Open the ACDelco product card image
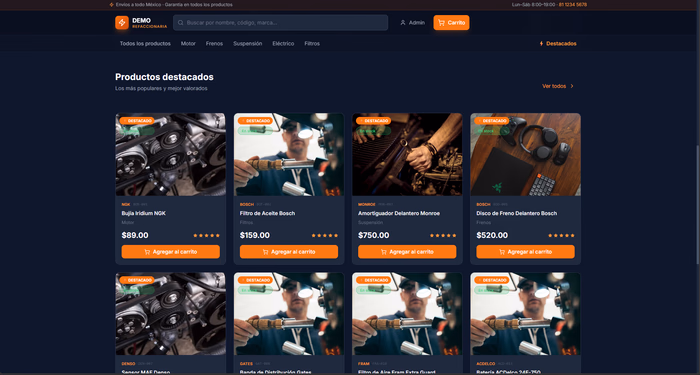 (x=525, y=314)
